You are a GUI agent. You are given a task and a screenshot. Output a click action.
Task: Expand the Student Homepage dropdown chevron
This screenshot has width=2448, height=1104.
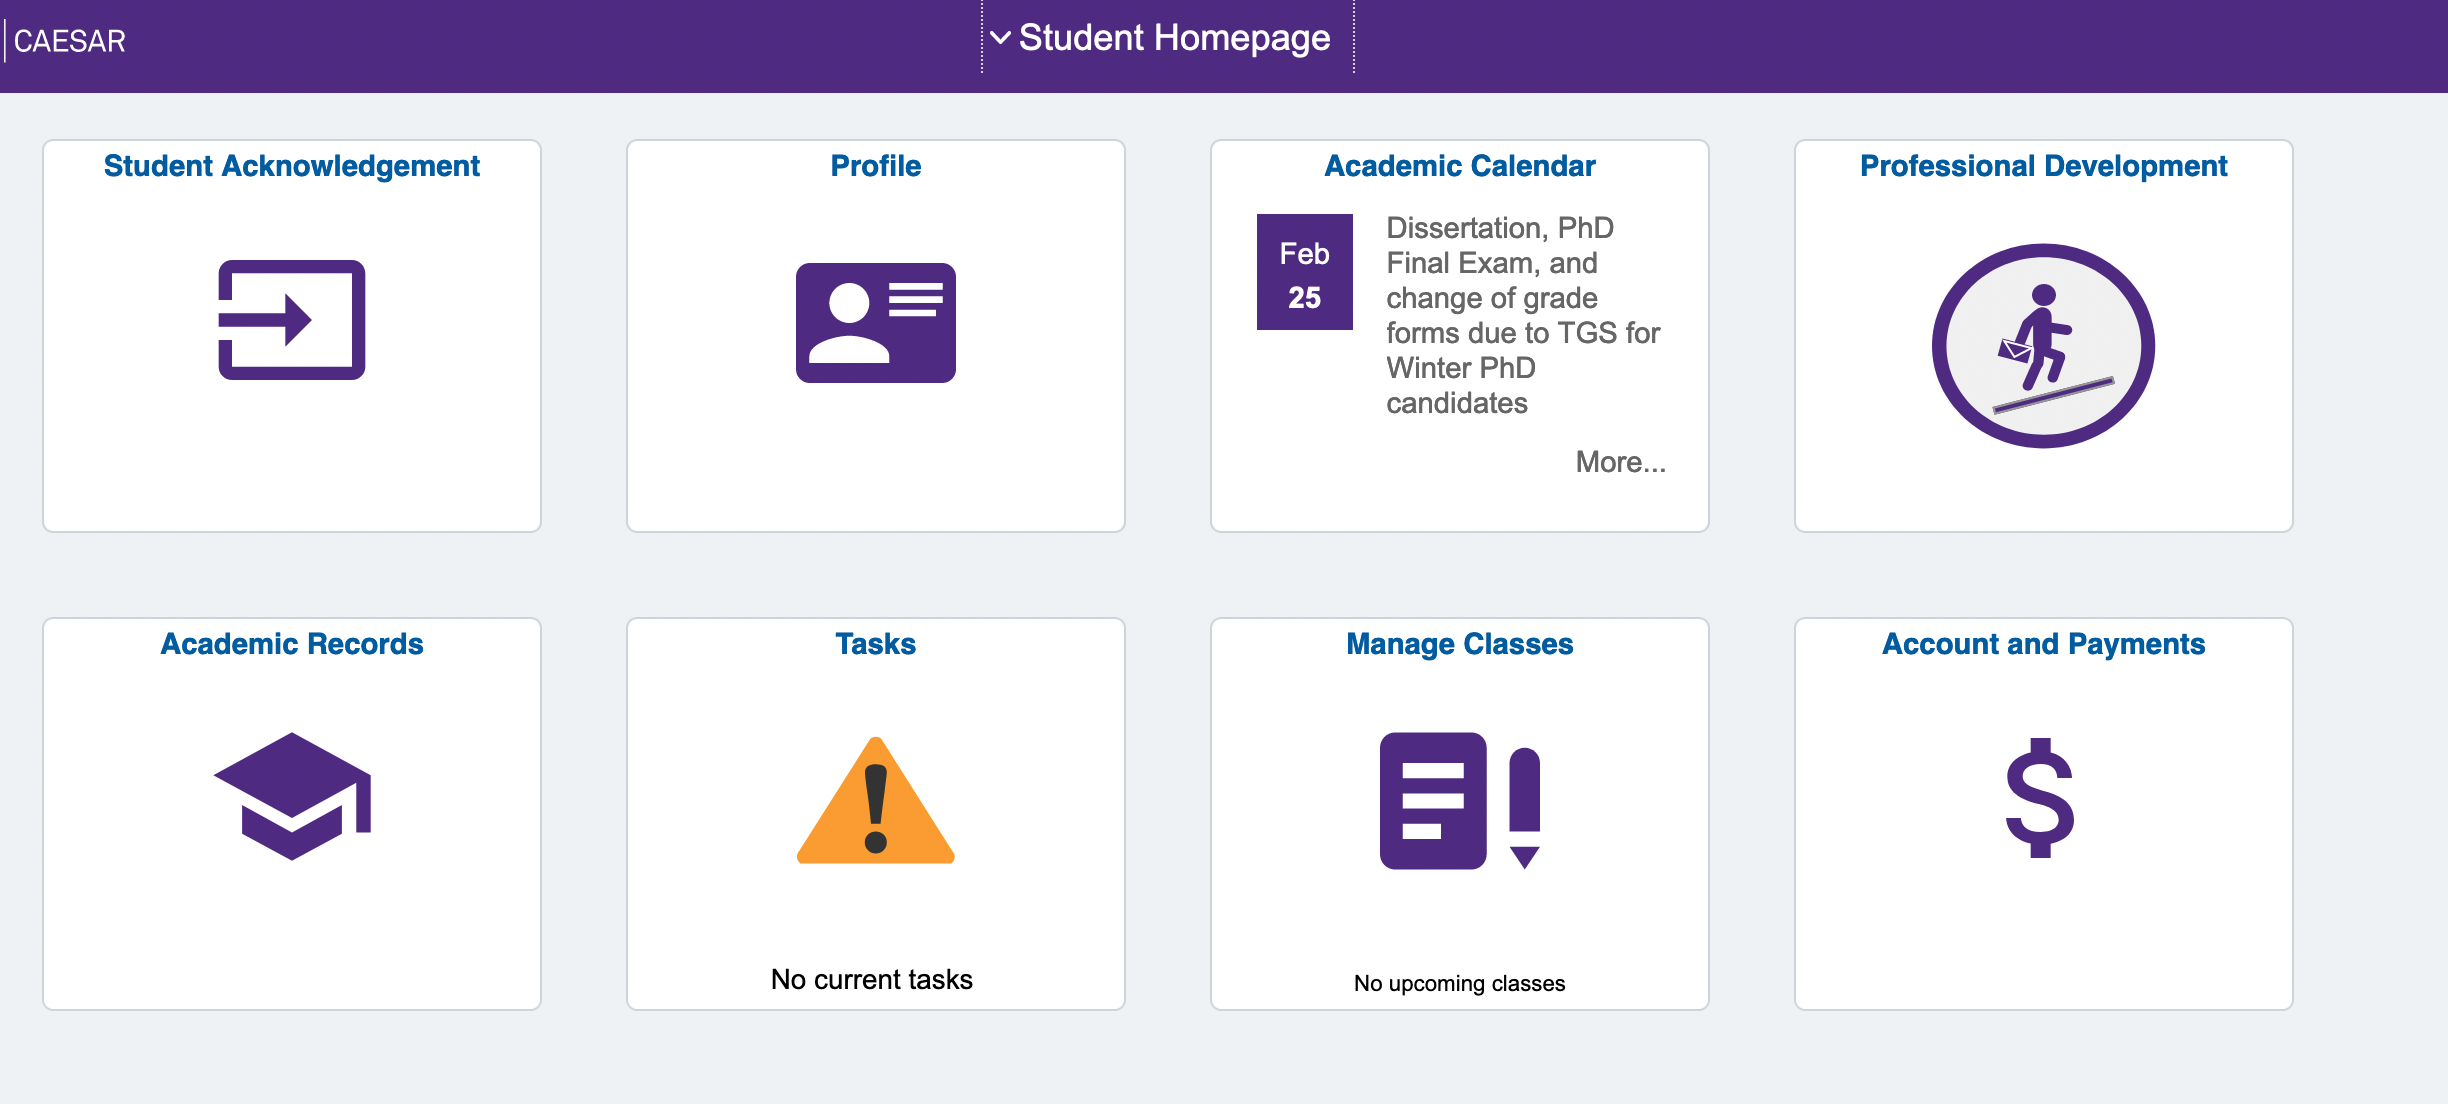(x=1000, y=38)
